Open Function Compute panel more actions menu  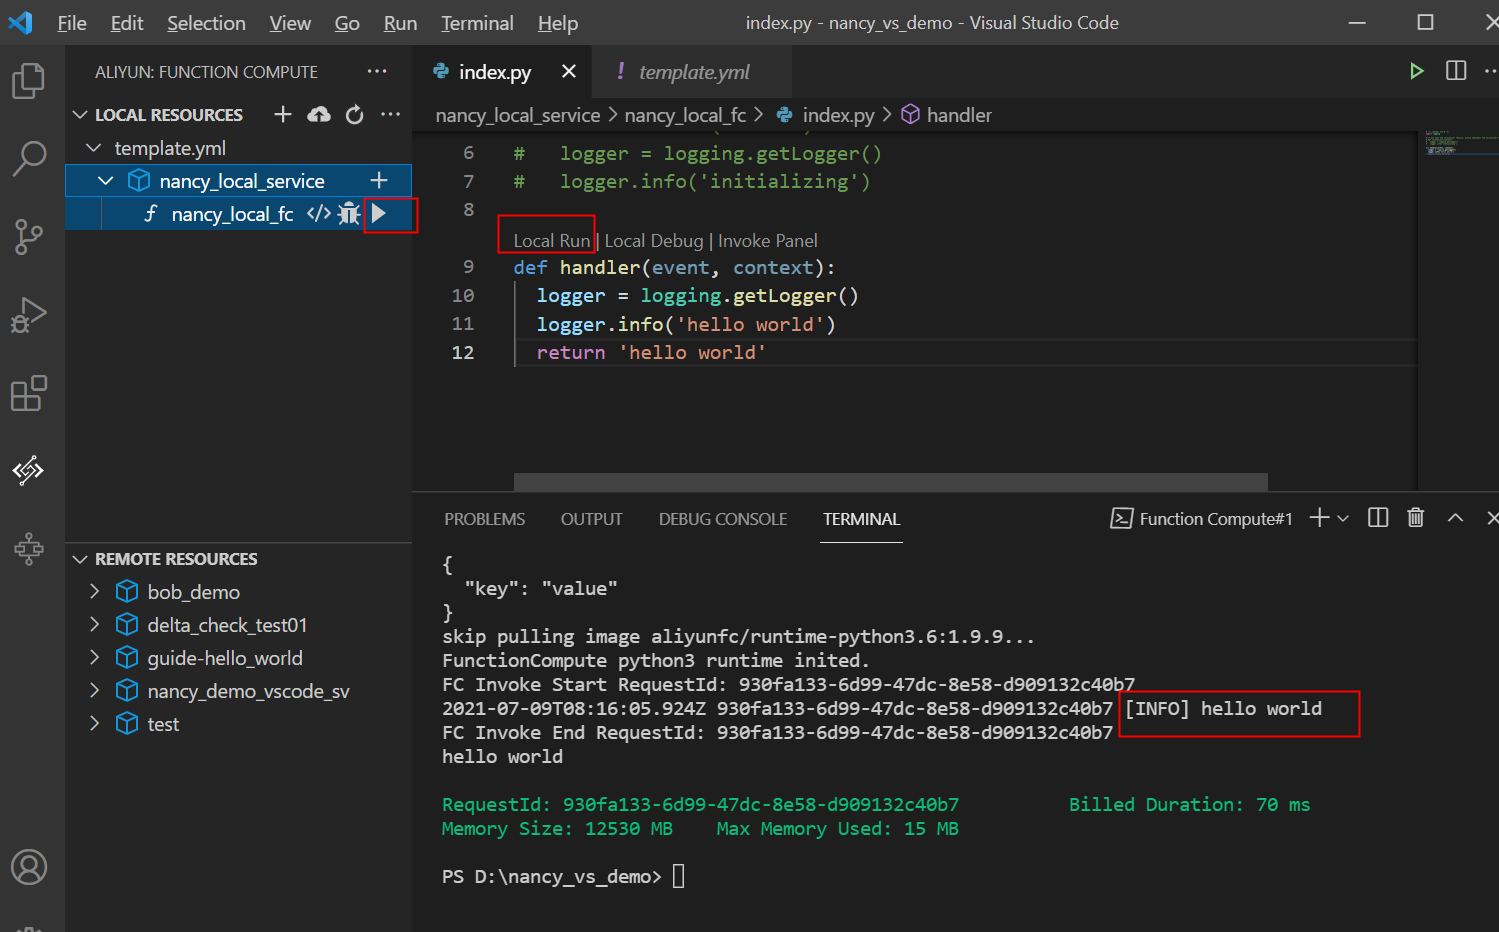(x=376, y=71)
